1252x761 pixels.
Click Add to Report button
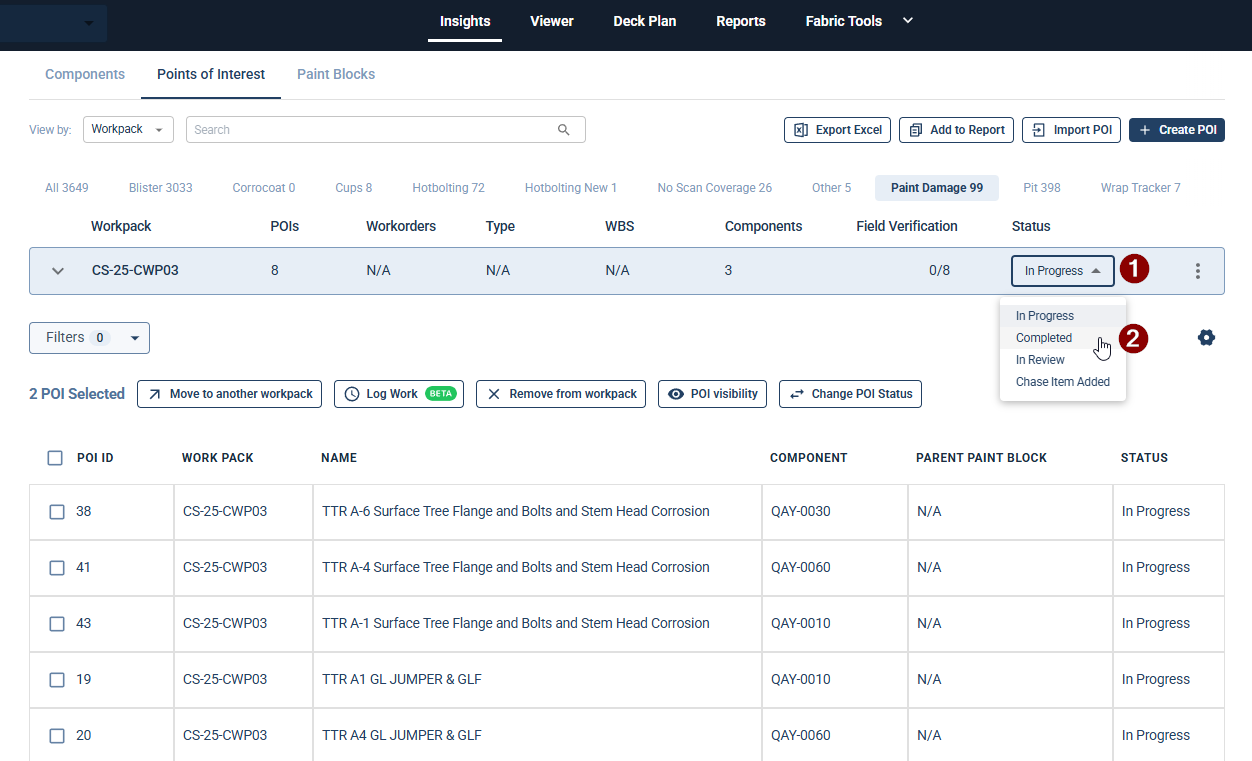coord(956,130)
